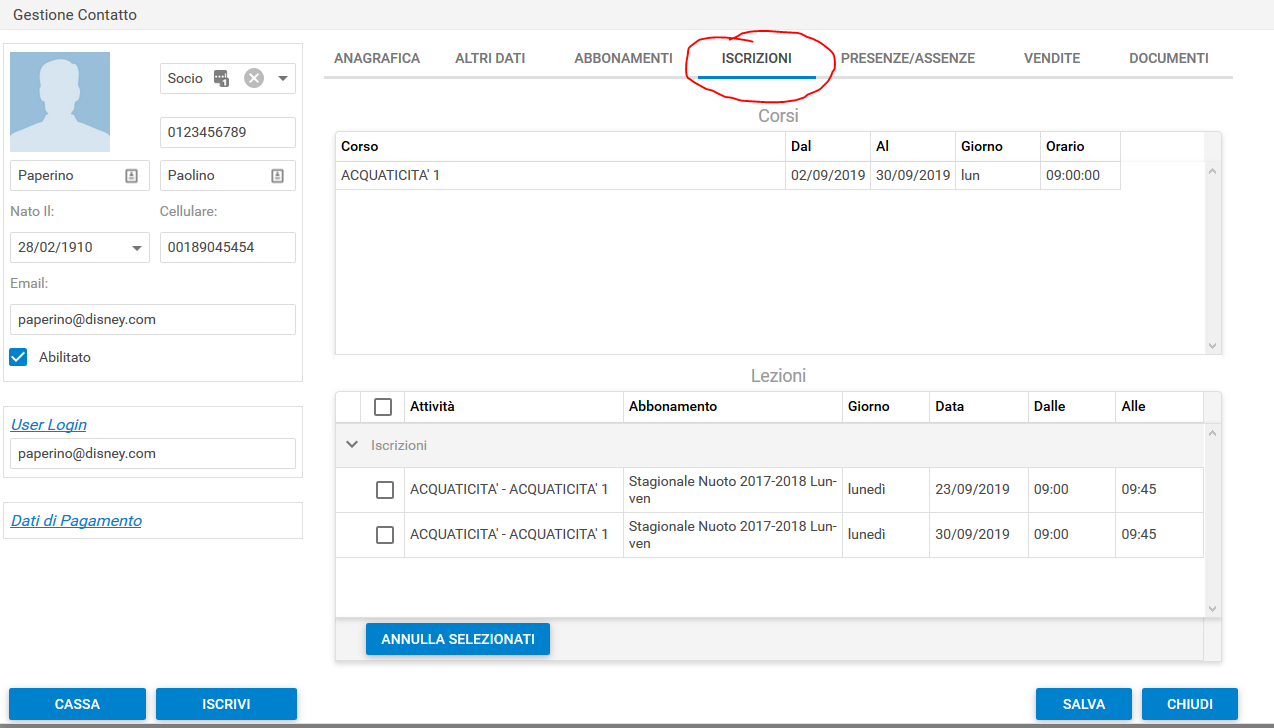Select the ISCRIZIONI tab

[x=757, y=58]
